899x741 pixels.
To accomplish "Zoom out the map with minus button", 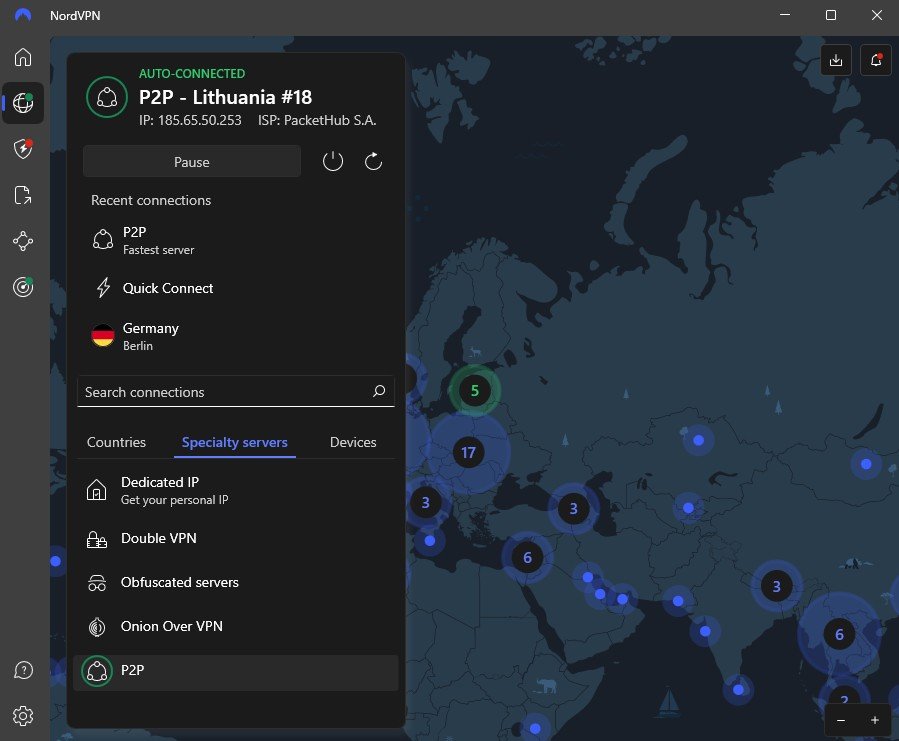I will click(841, 720).
